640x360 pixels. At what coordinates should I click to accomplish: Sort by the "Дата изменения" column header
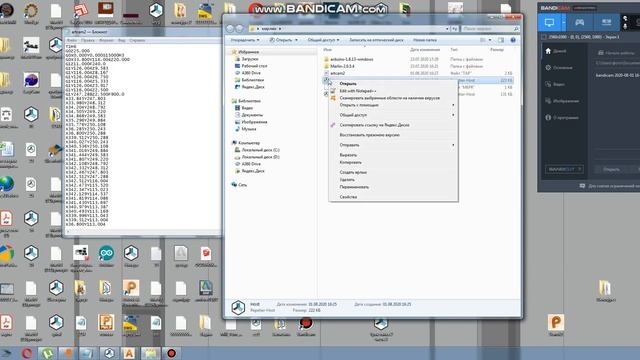tap(424, 50)
